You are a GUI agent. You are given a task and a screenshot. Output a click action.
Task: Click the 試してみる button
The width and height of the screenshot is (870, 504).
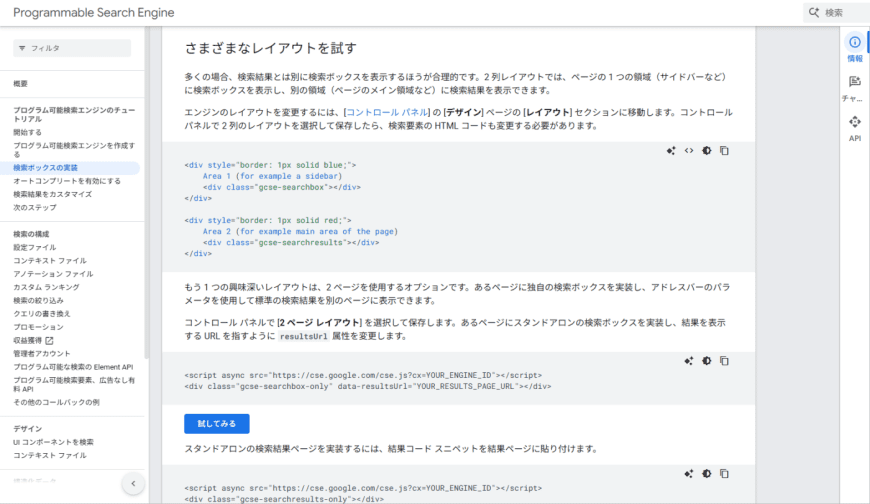[216, 424]
